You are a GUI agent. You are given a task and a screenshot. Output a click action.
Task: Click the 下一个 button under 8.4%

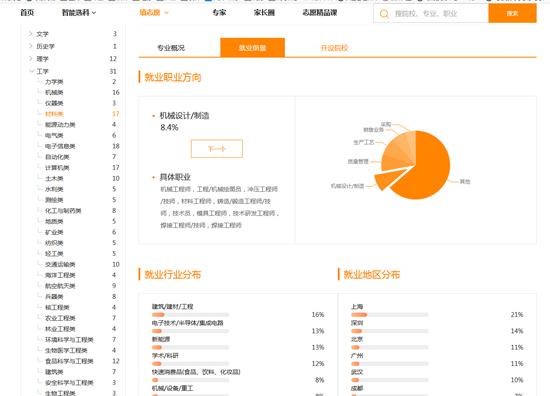pyautogui.click(x=217, y=149)
